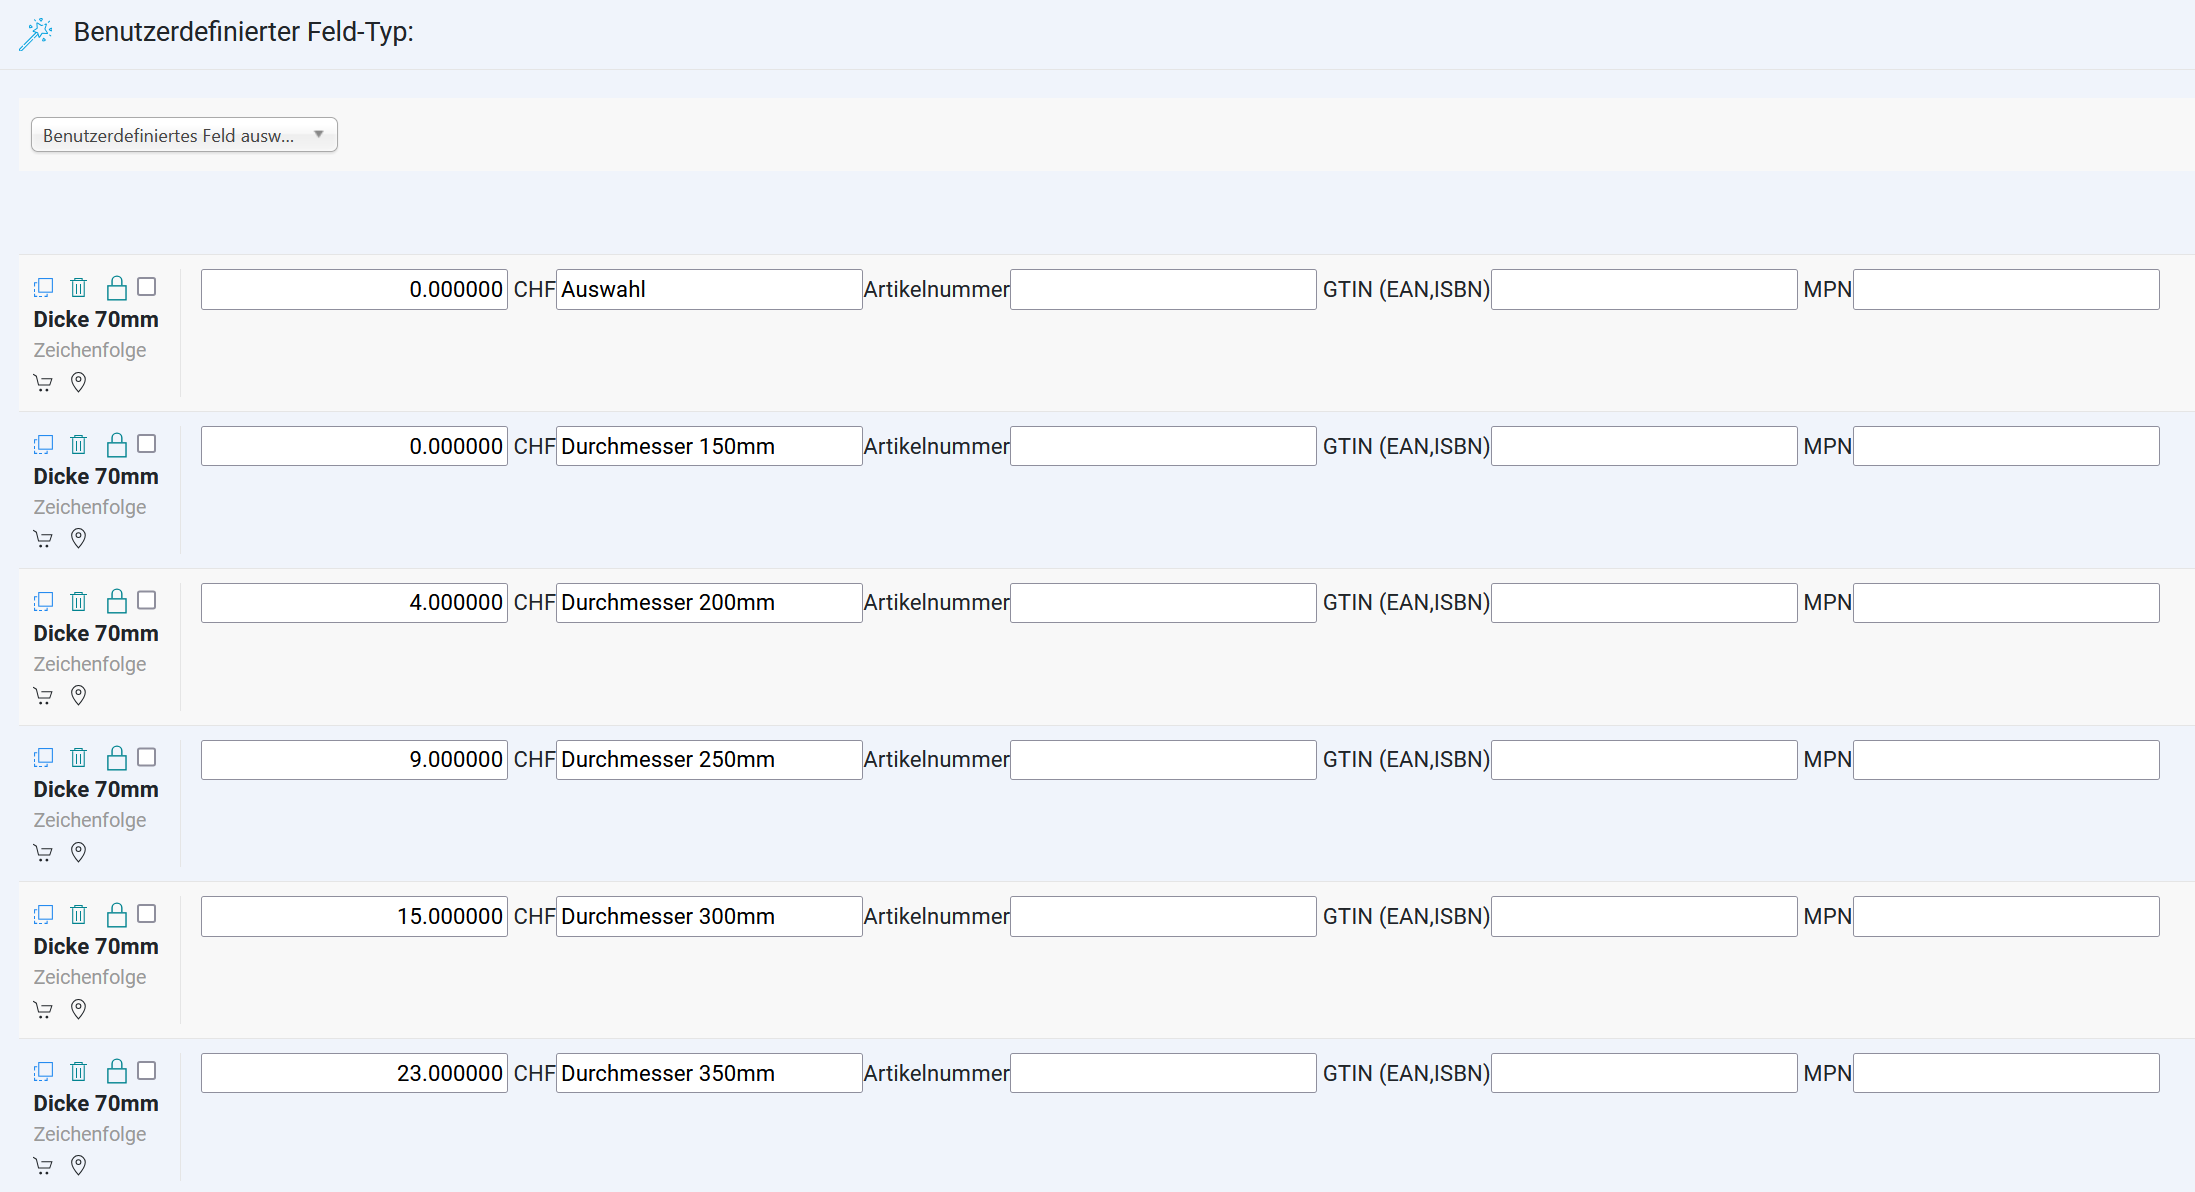Click the duplicate icon in the Auswahl row

coord(43,288)
